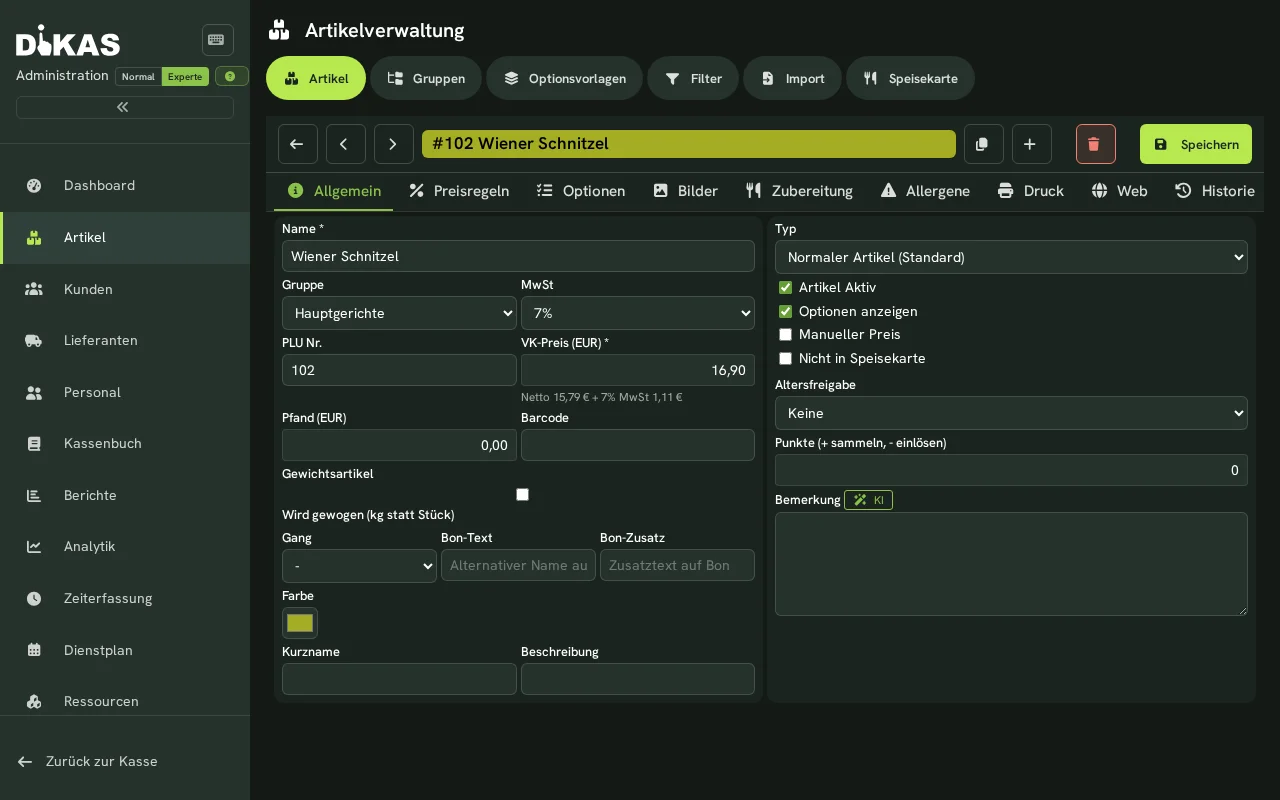Click the VK-Preis field showing 16,90
The width and height of the screenshot is (1280, 800).
[638, 370]
